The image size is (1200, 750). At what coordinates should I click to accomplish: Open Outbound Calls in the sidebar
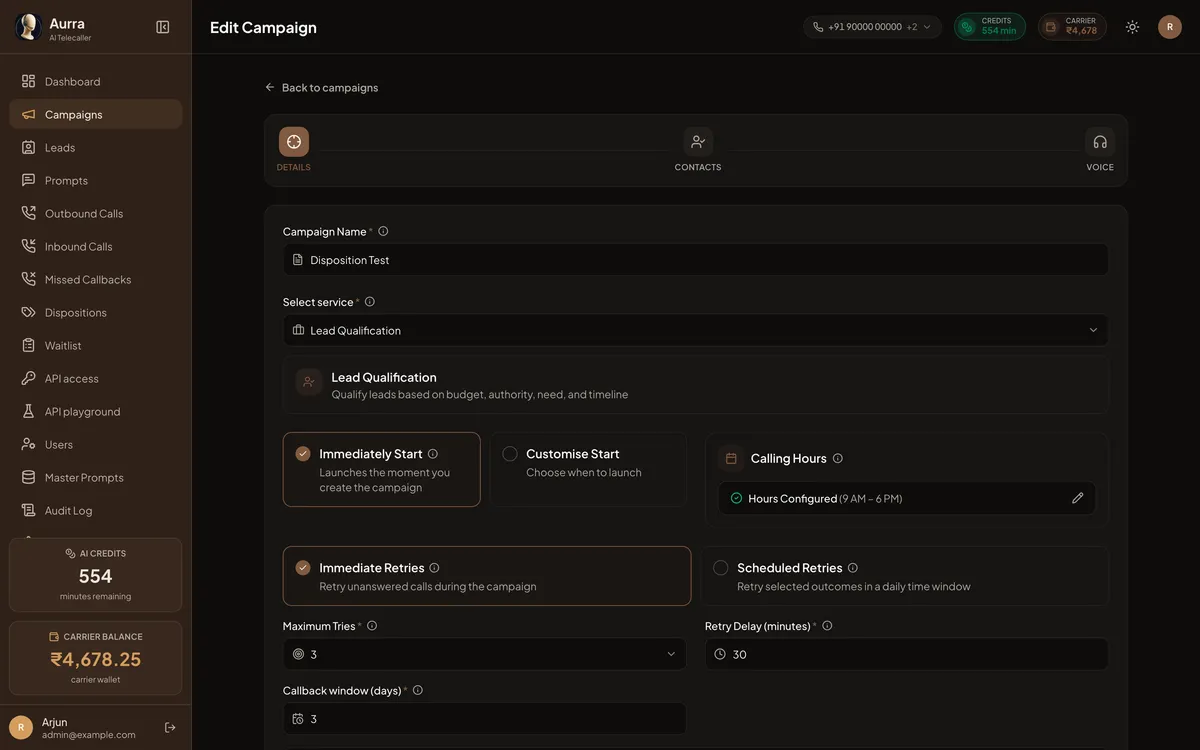(96, 213)
